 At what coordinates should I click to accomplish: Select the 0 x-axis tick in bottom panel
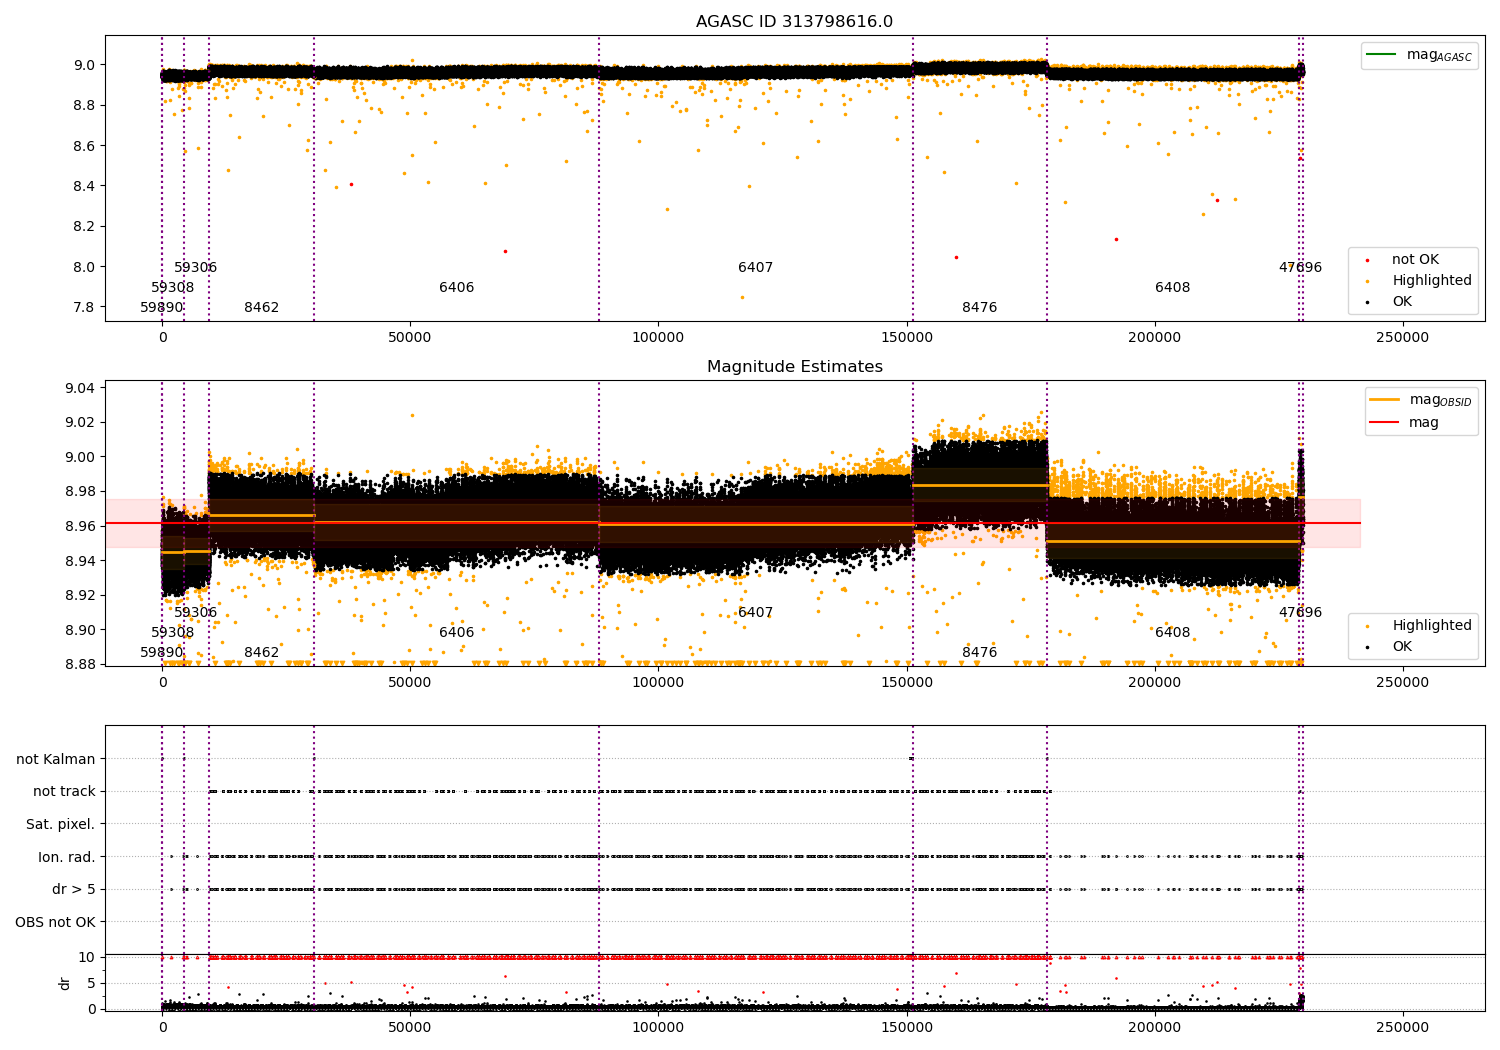tap(162, 1027)
